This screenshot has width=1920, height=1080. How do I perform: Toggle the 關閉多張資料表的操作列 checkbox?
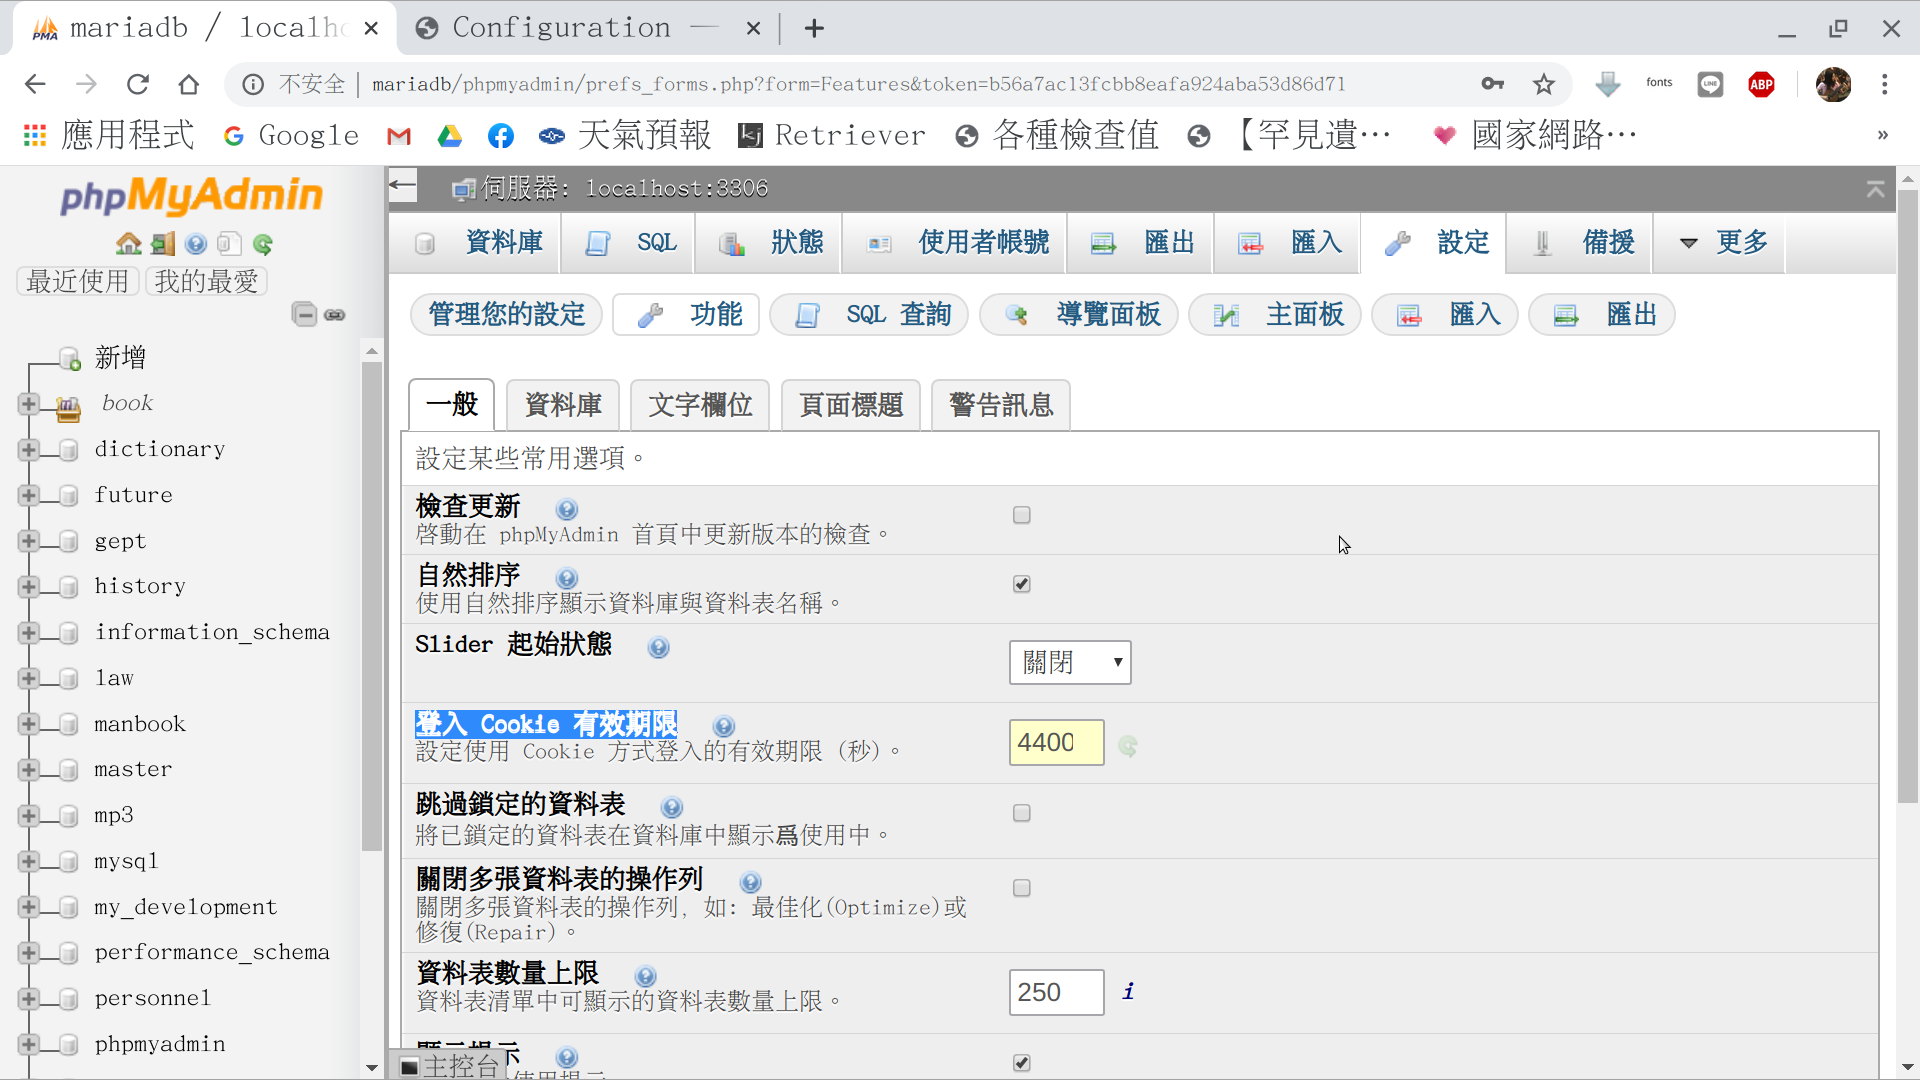click(x=1021, y=888)
